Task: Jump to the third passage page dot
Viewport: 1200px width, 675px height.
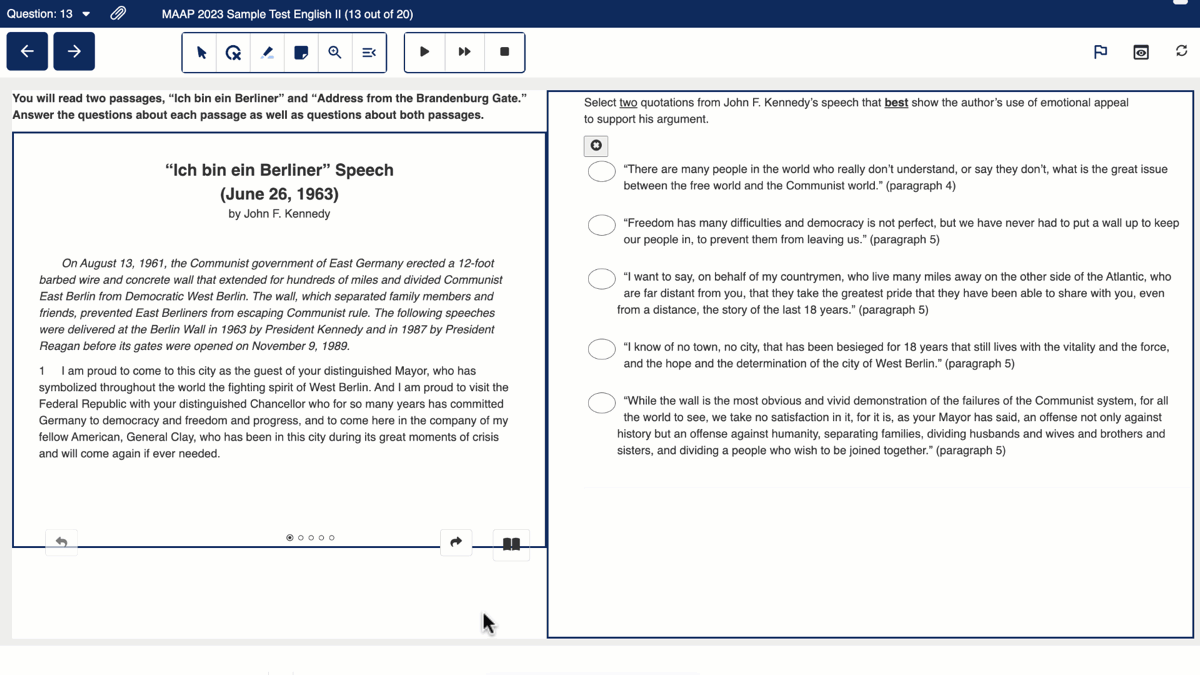Action: pyautogui.click(x=311, y=538)
